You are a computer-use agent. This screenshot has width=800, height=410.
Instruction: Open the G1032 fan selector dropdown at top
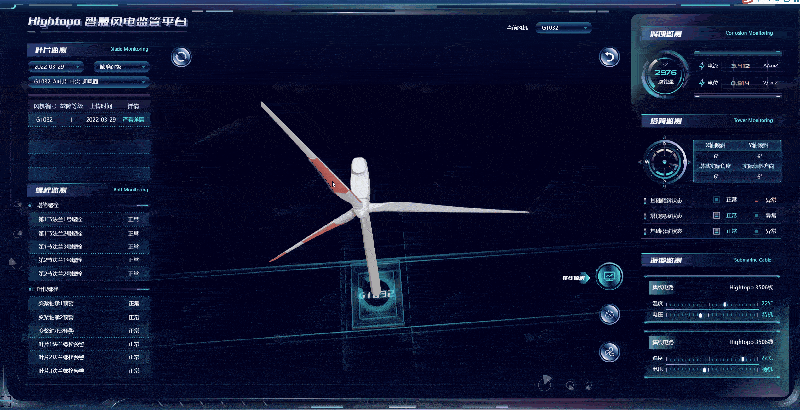[563, 28]
